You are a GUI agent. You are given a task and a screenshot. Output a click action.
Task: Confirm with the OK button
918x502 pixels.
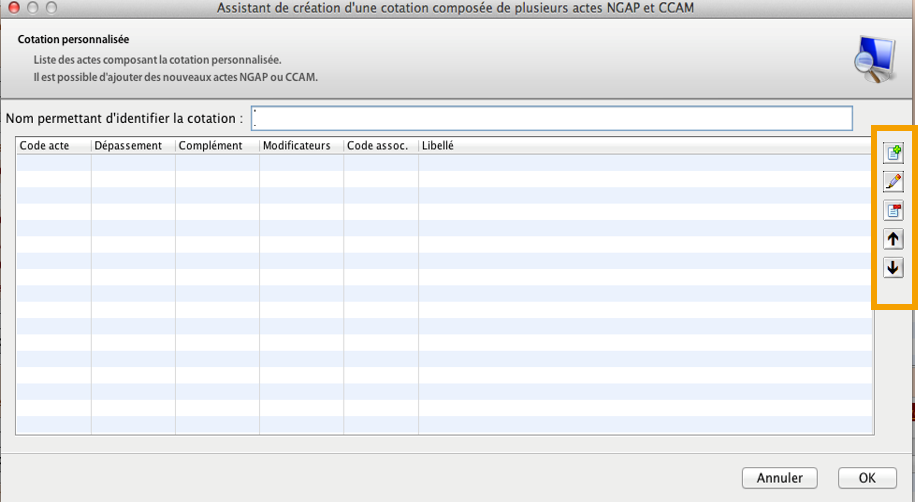tap(866, 478)
